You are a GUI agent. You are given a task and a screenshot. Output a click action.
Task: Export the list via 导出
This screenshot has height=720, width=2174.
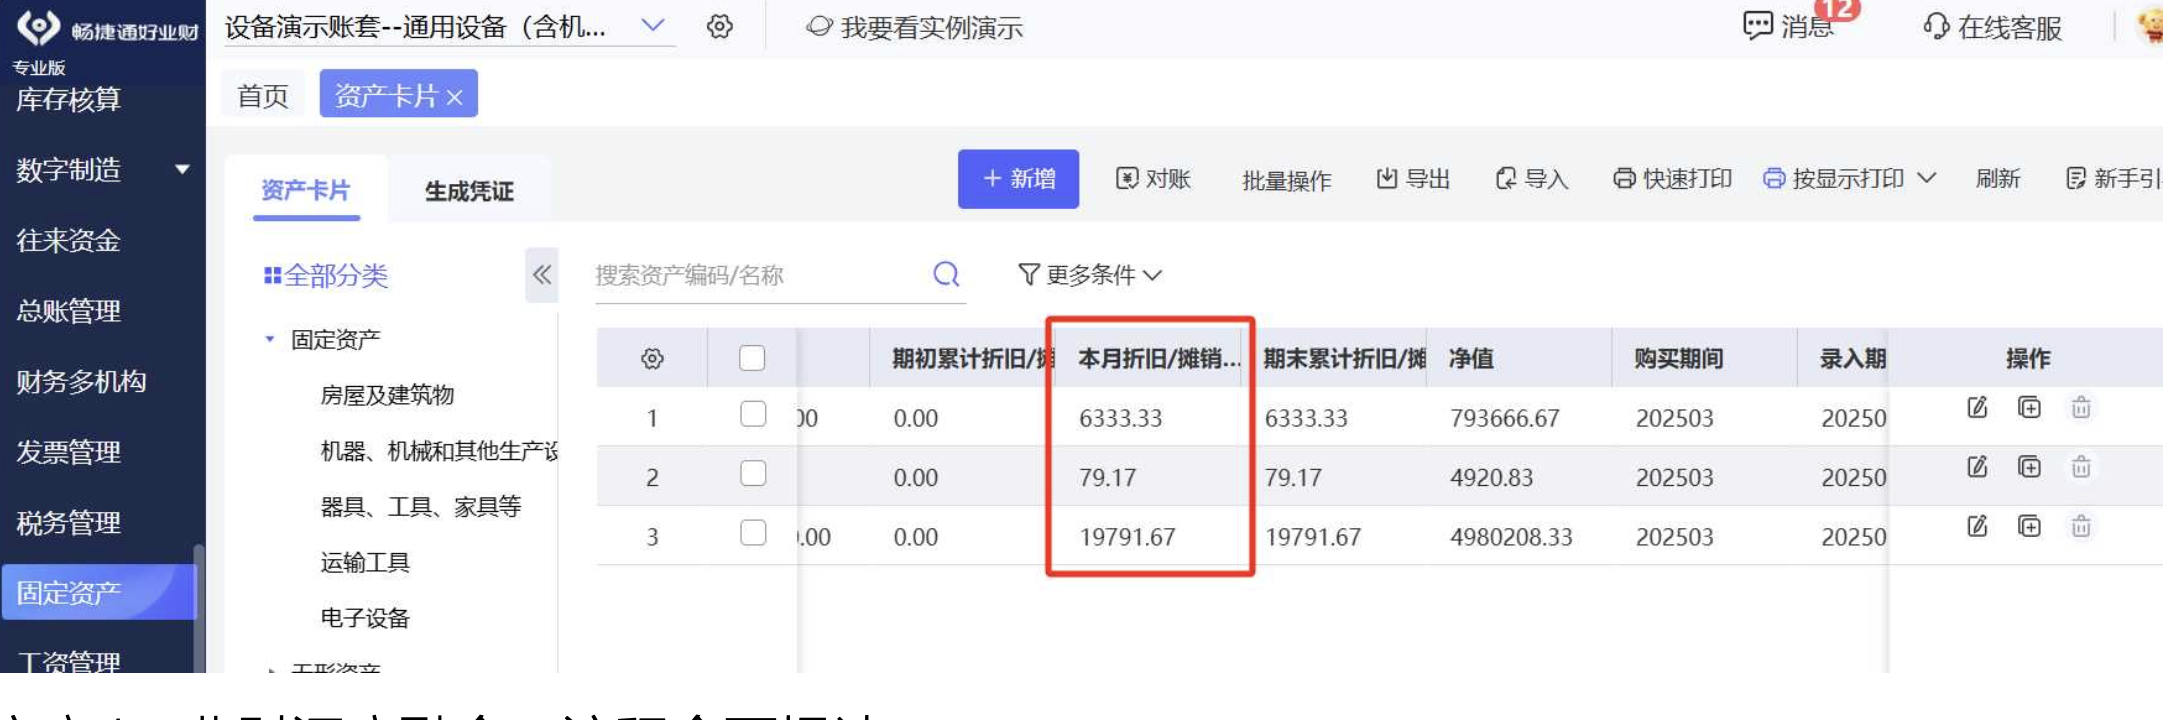pos(1413,179)
